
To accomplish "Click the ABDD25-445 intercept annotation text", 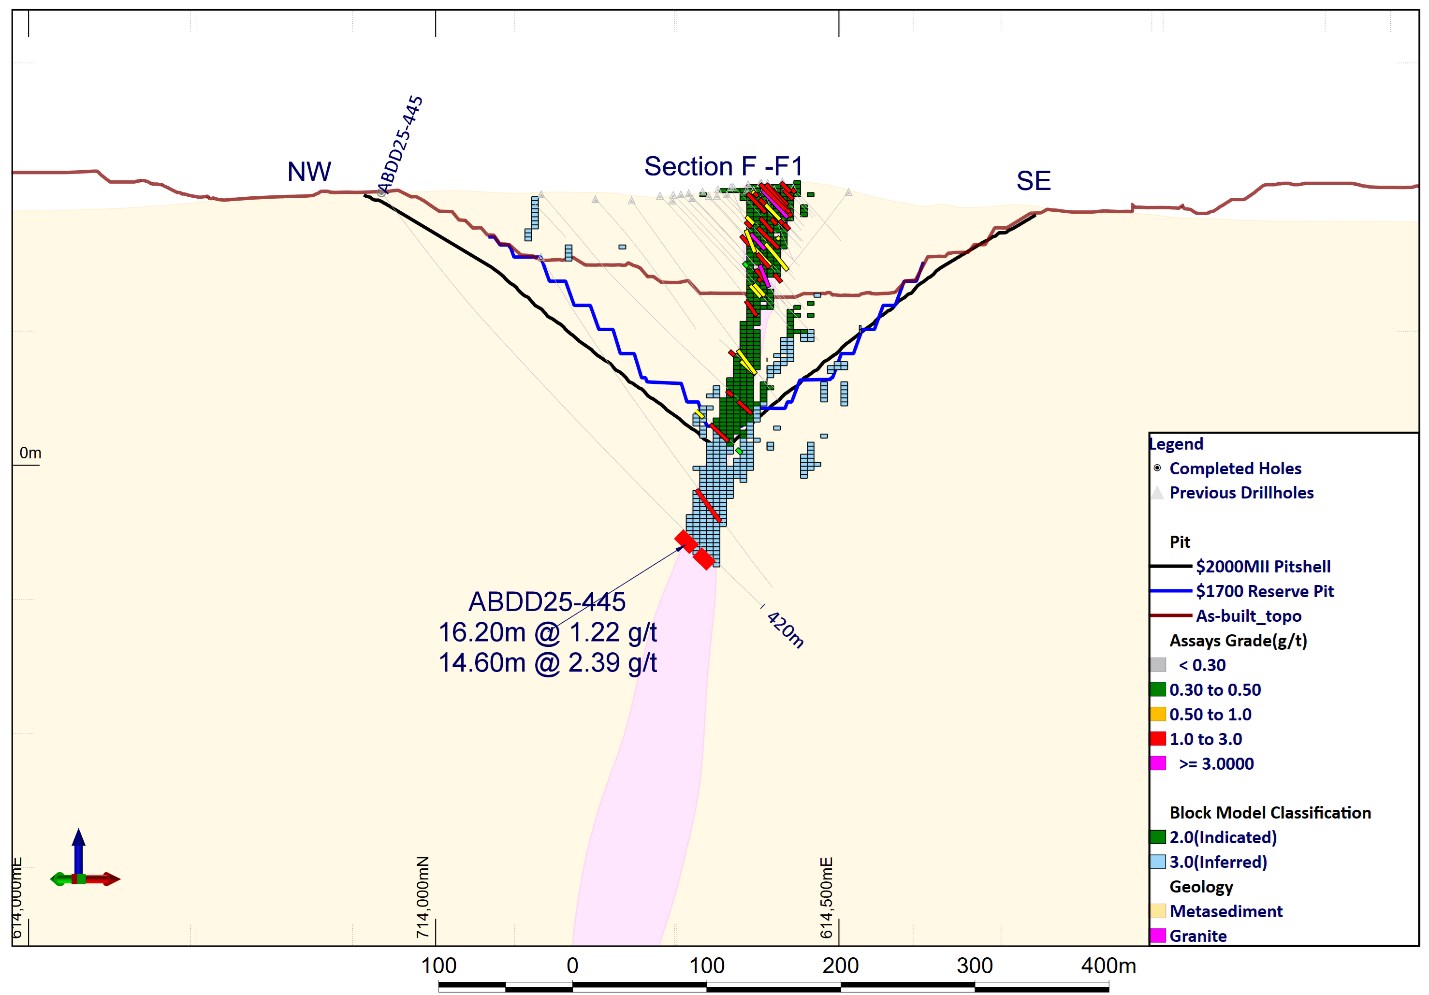I will pos(547,632).
